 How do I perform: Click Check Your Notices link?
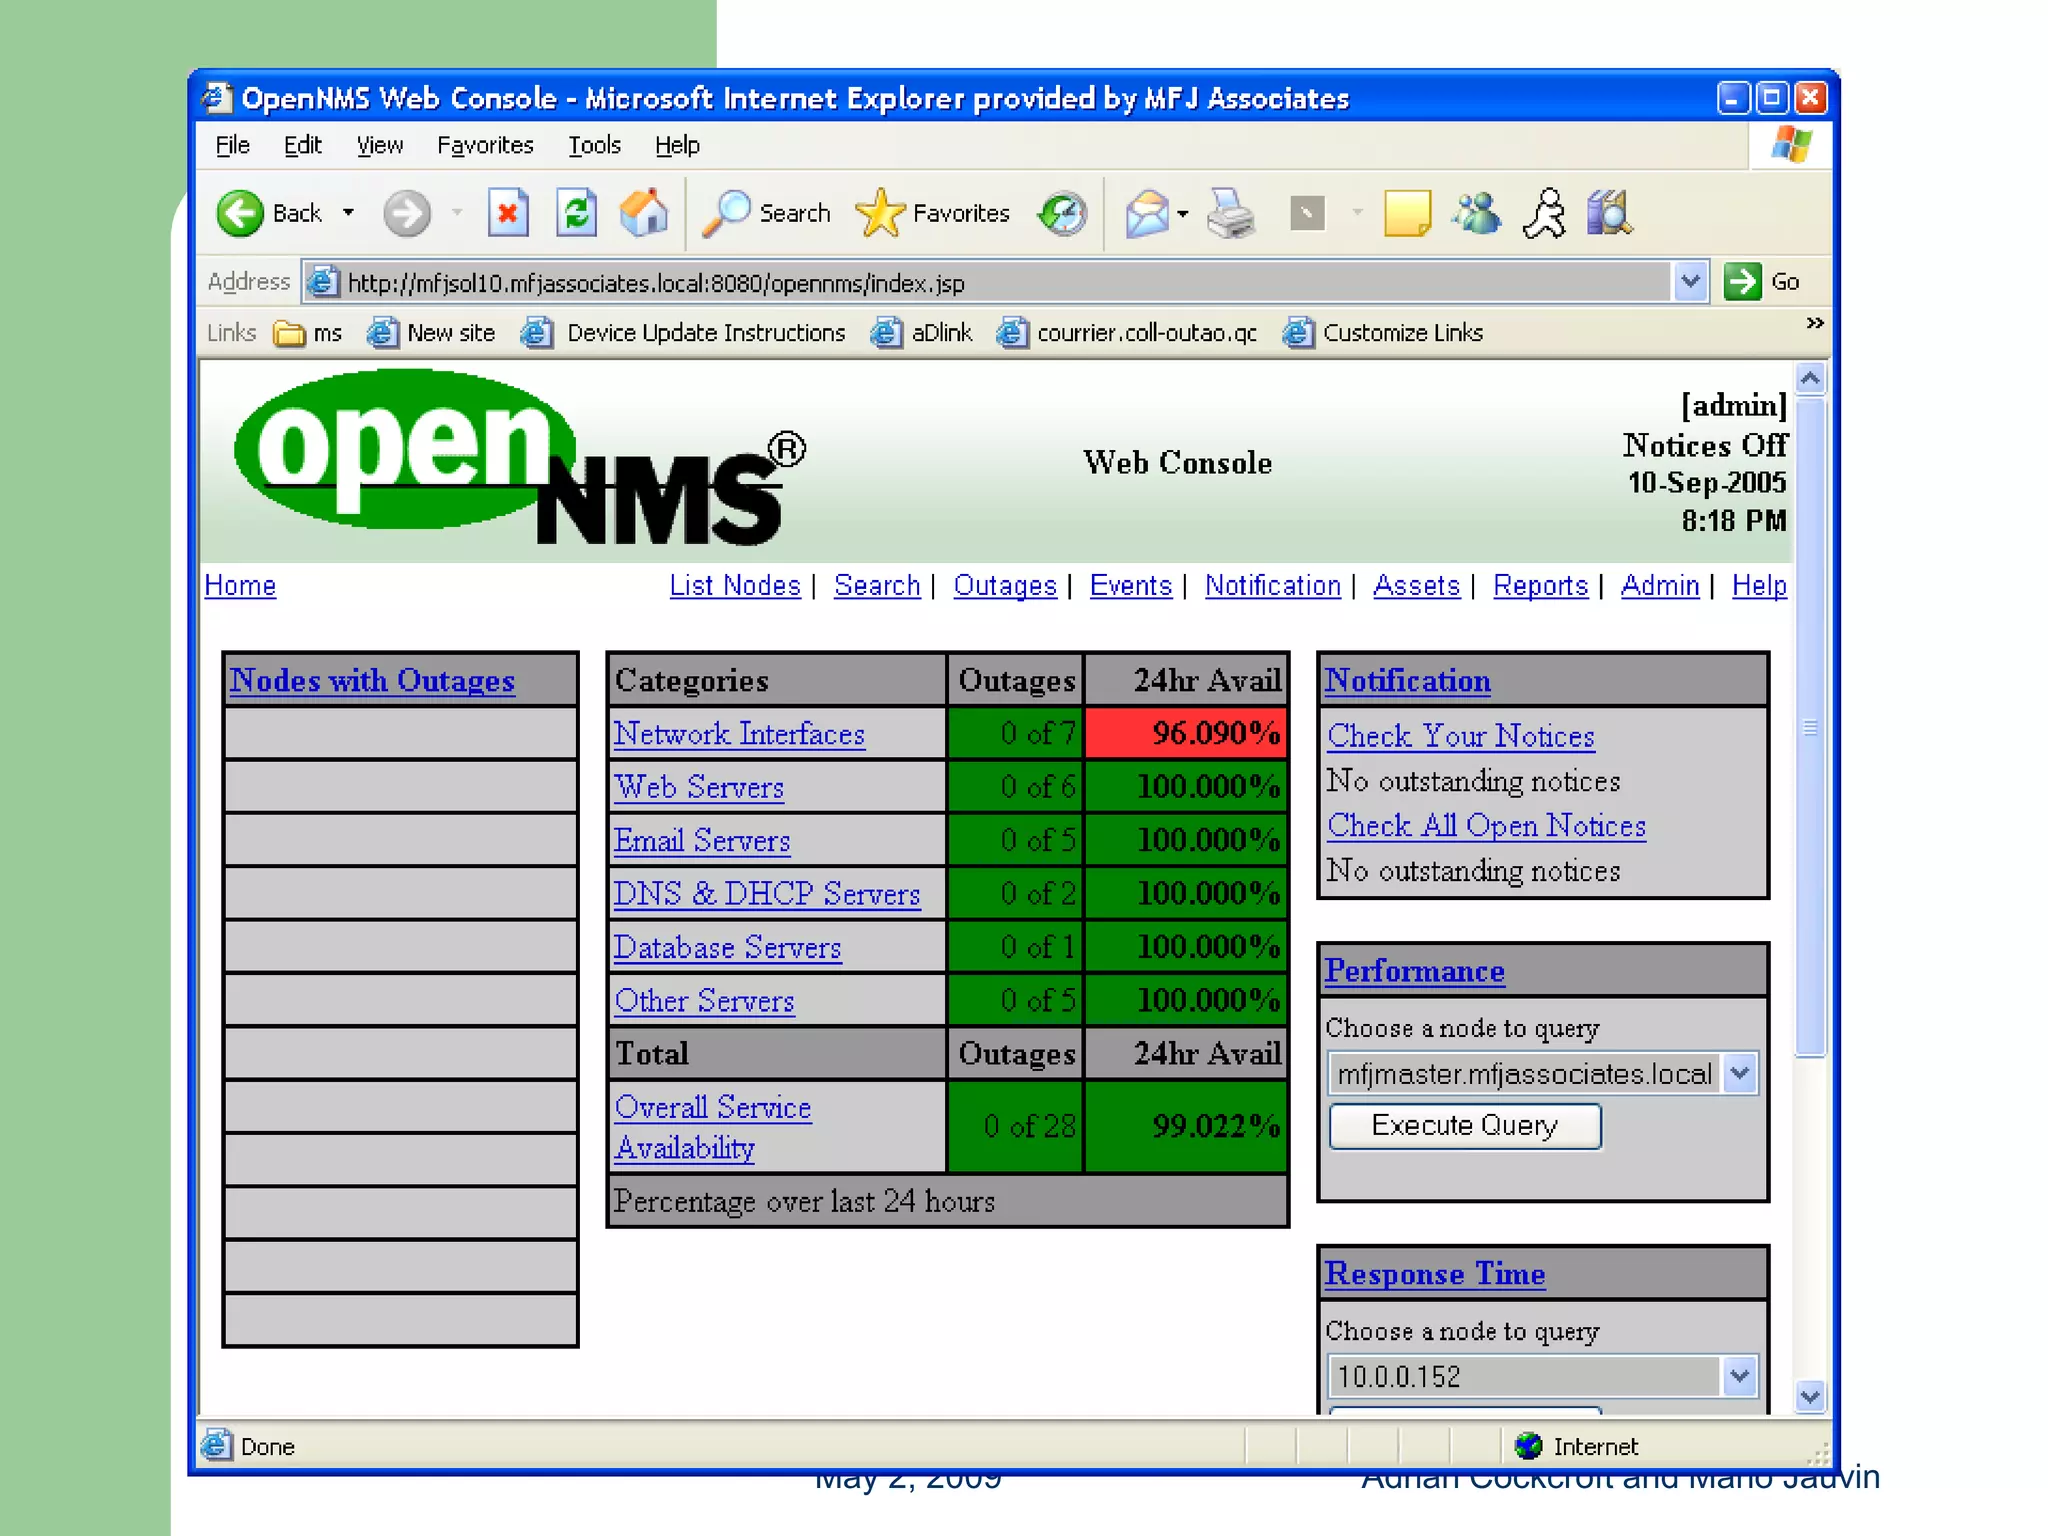click(x=1461, y=736)
